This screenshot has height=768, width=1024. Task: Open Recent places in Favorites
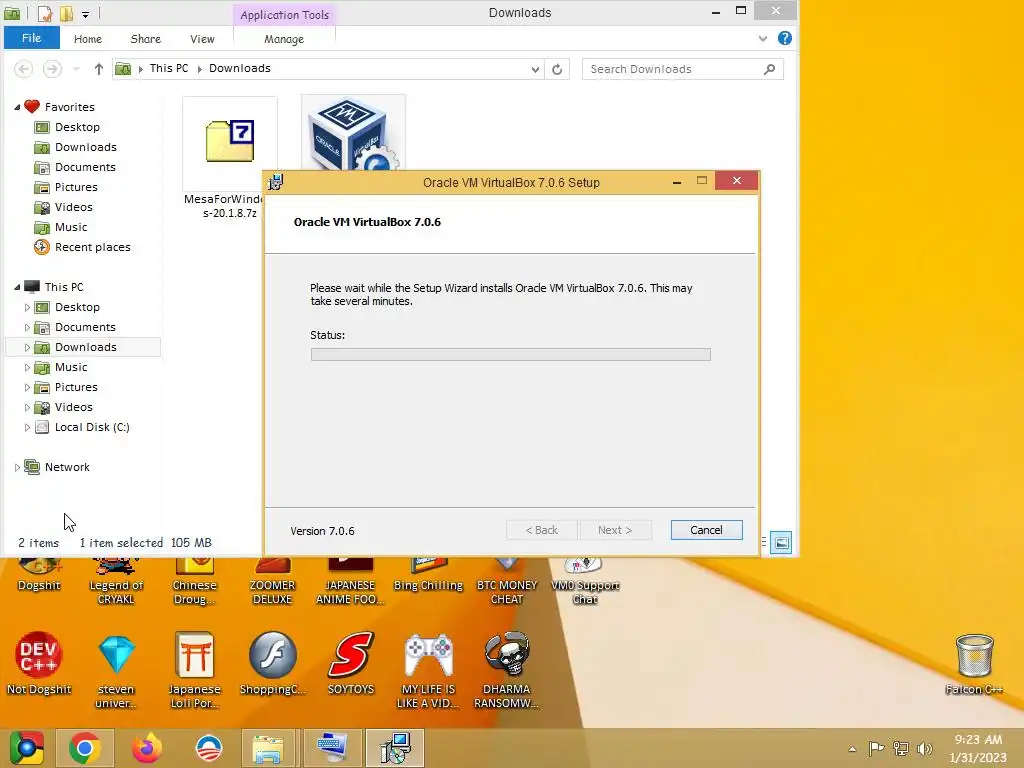[92, 247]
